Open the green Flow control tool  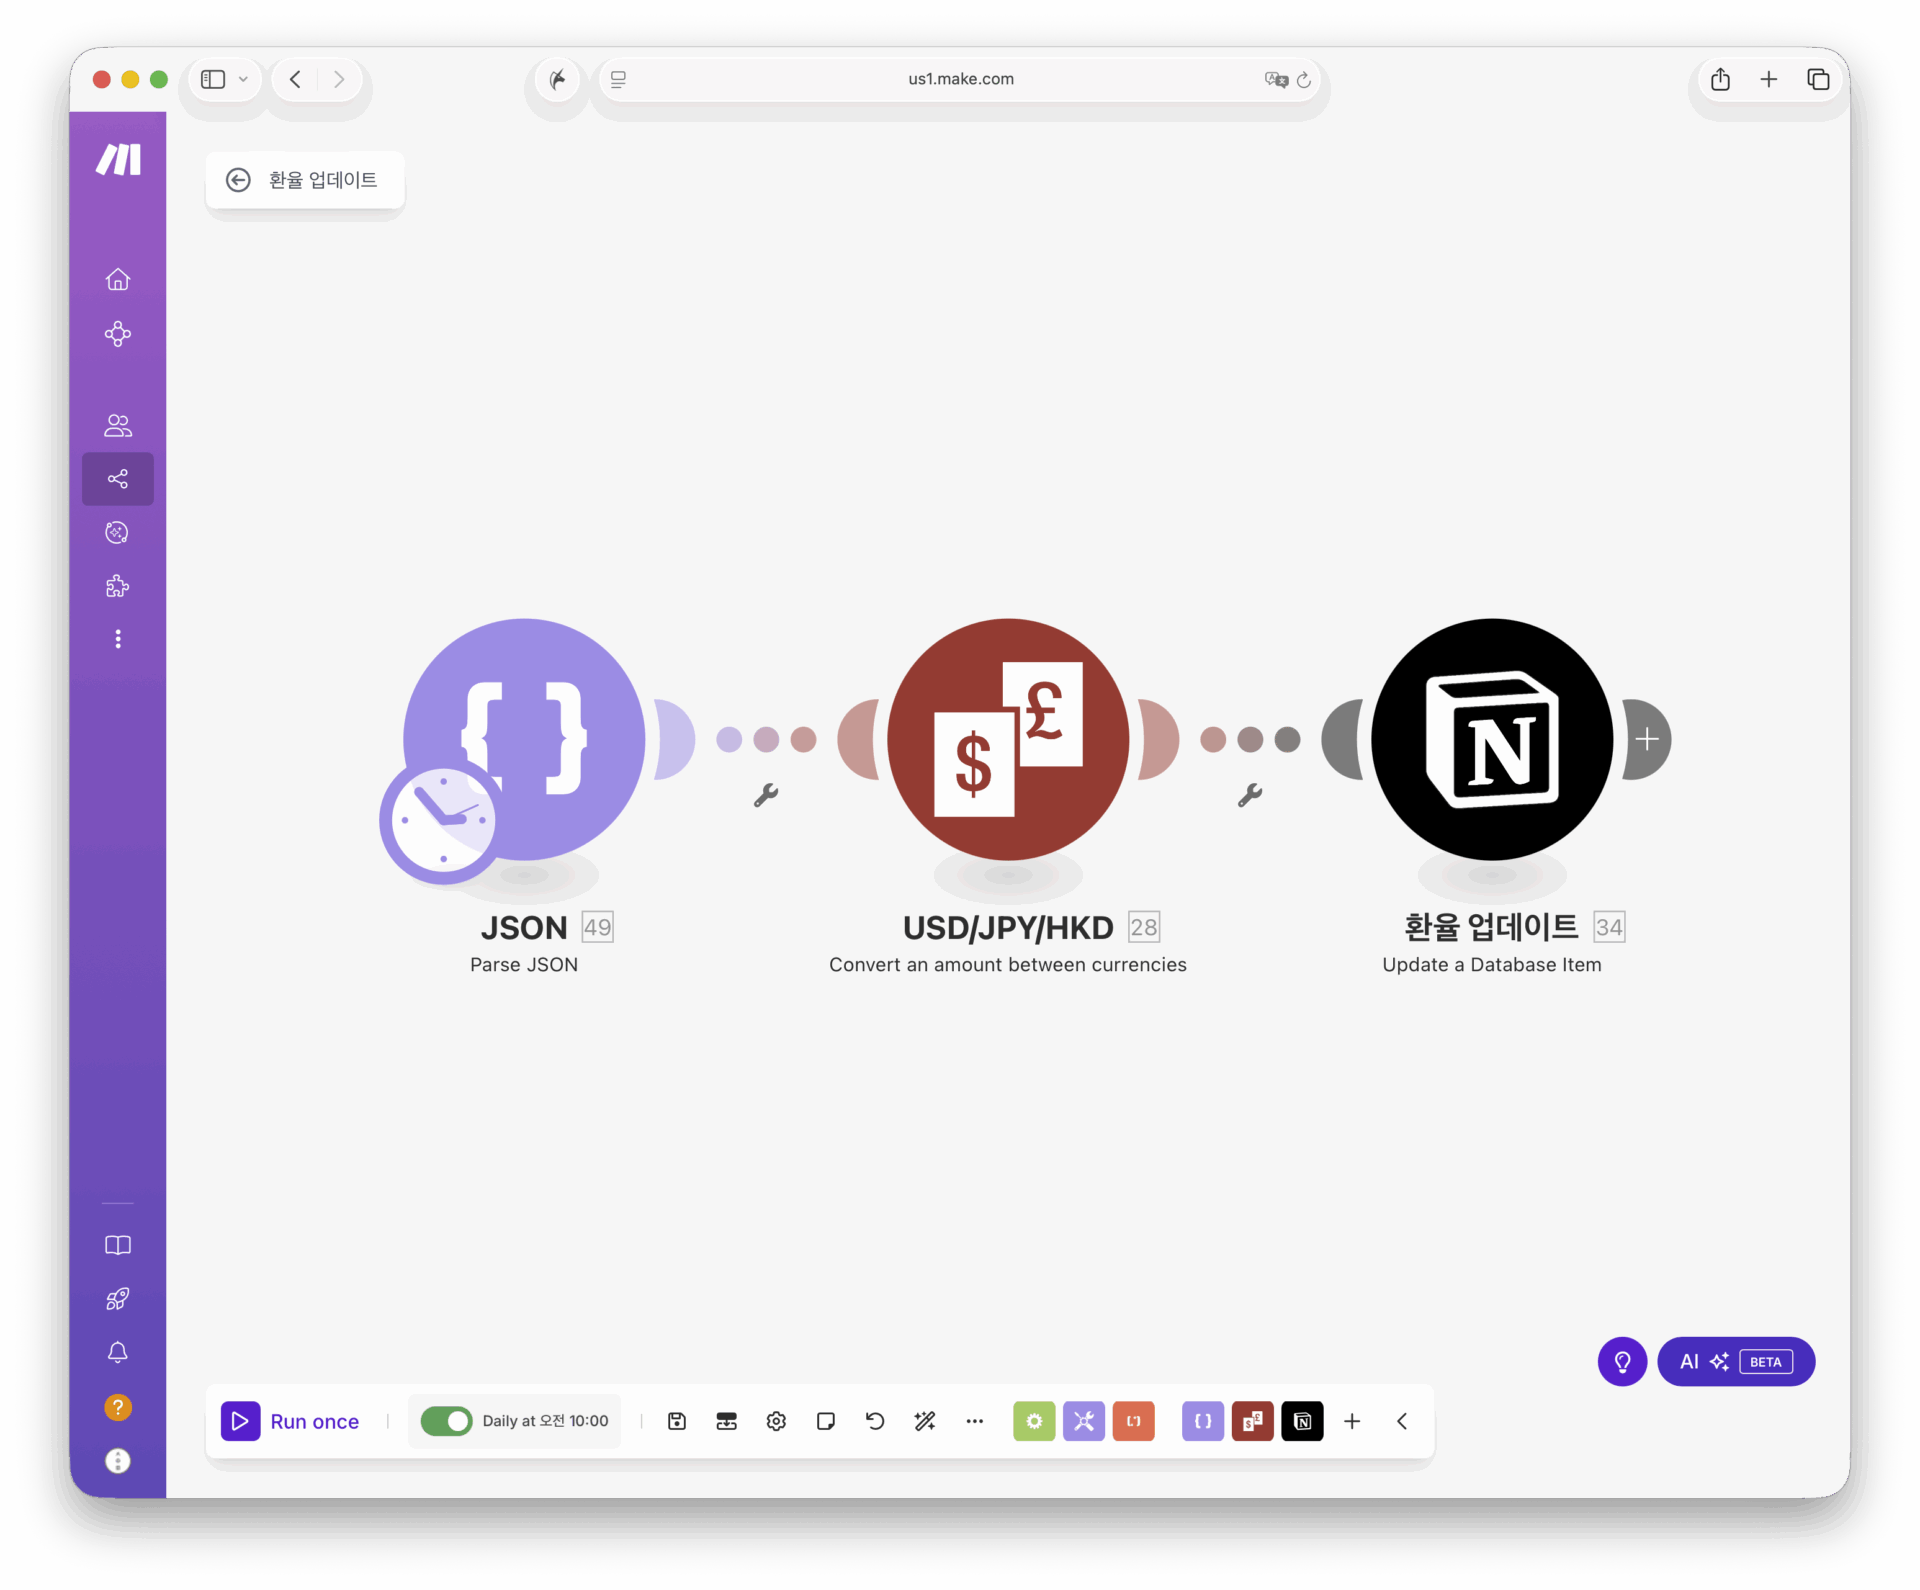tap(1034, 1421)
